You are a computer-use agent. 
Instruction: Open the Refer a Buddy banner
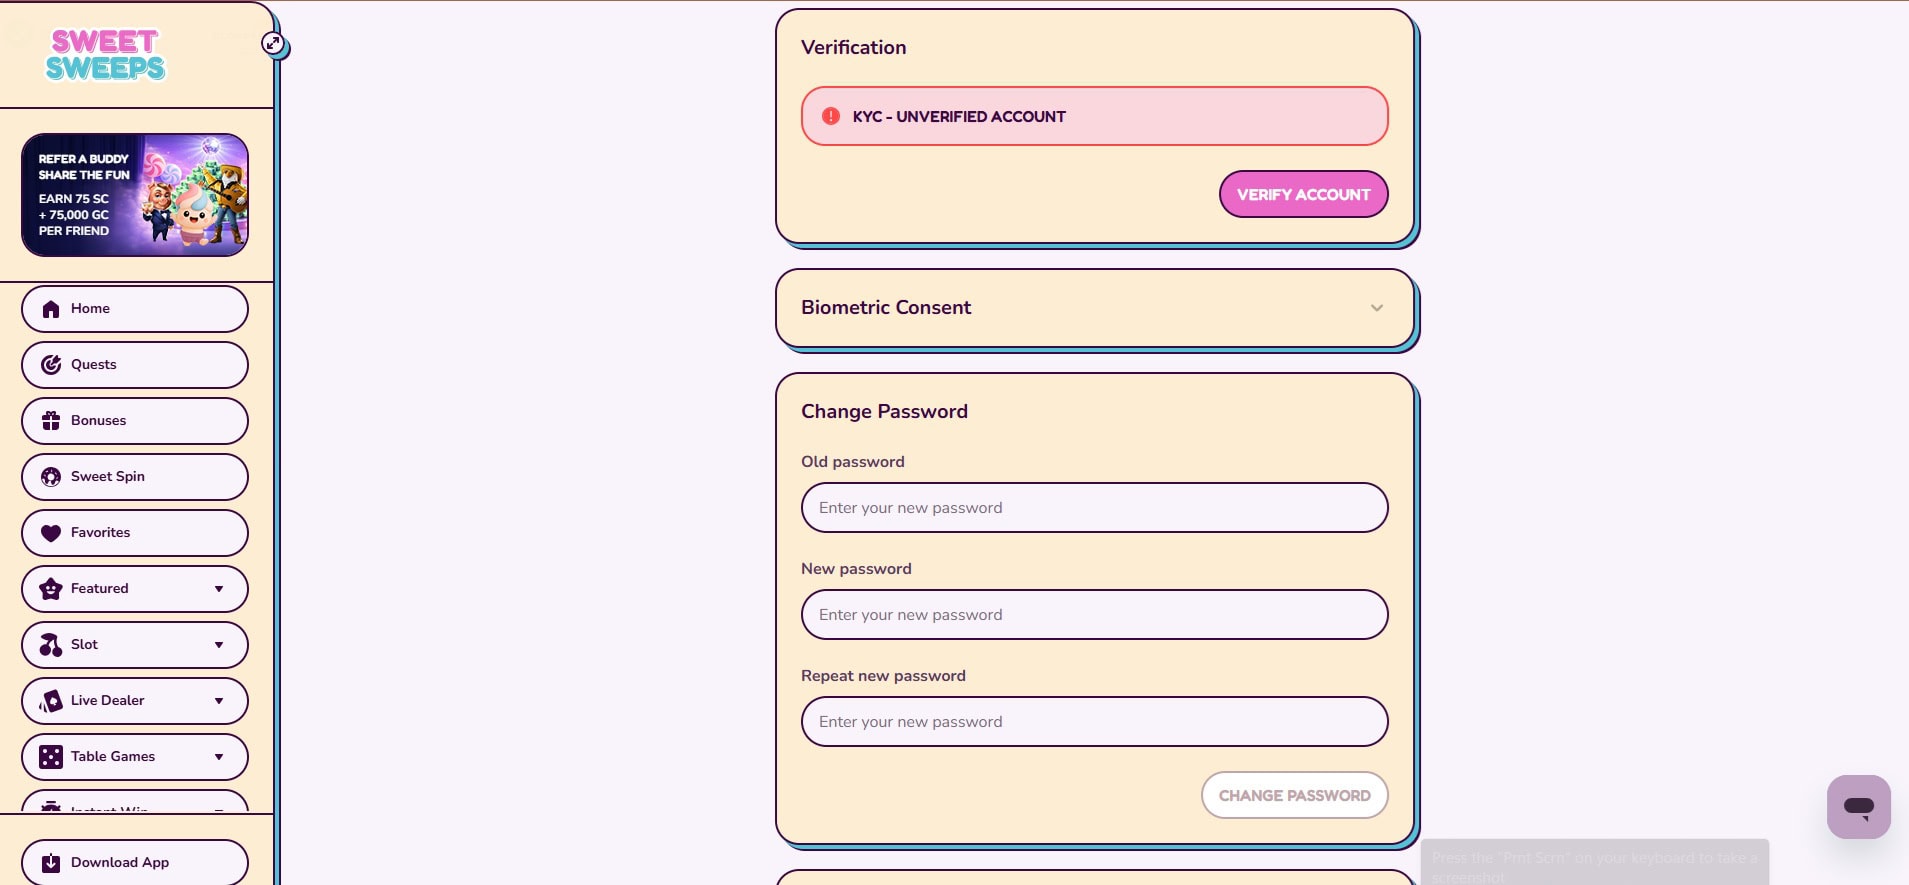pyautogui.click(x=135, y=195)
